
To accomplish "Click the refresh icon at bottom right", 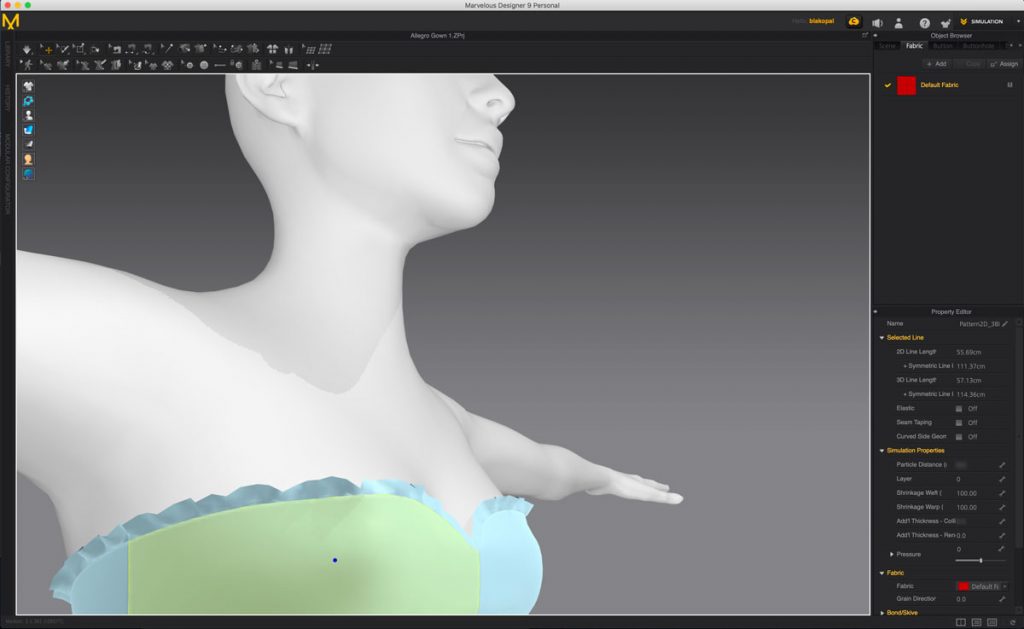I will tap(1013, 622).
